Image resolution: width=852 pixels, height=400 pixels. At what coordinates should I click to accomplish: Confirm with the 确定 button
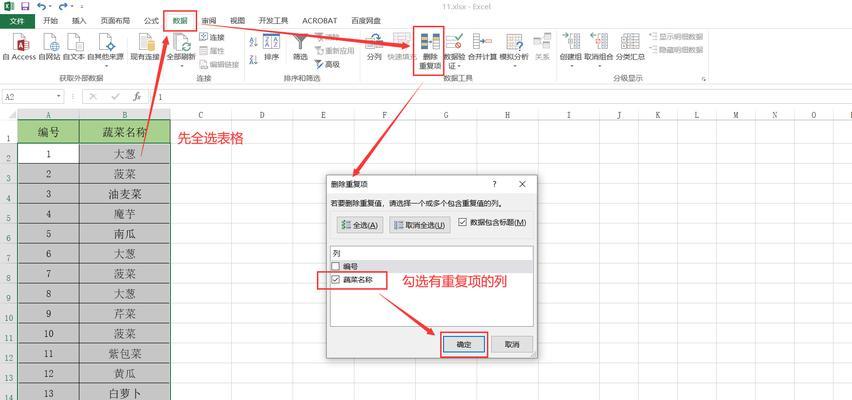coord(463,345)
